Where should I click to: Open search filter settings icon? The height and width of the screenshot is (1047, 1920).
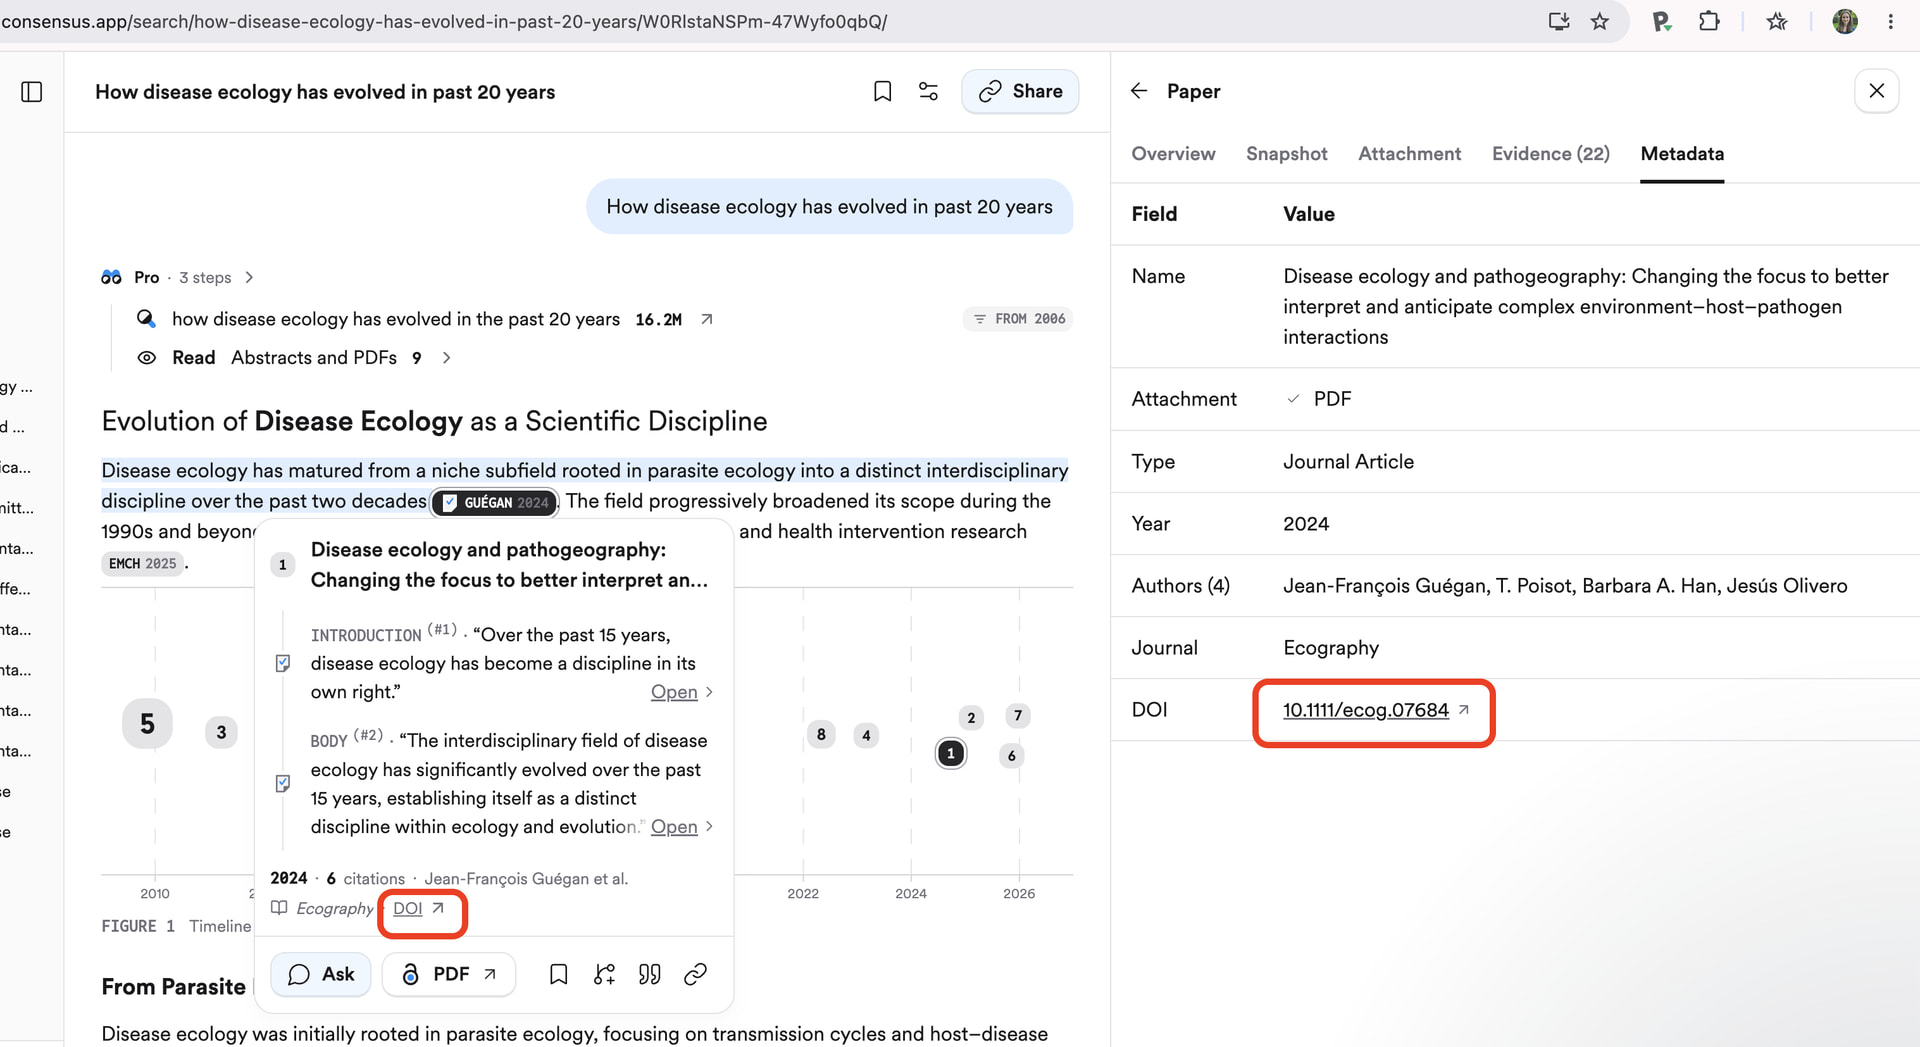pyautogui.click(x=928, y=92)
